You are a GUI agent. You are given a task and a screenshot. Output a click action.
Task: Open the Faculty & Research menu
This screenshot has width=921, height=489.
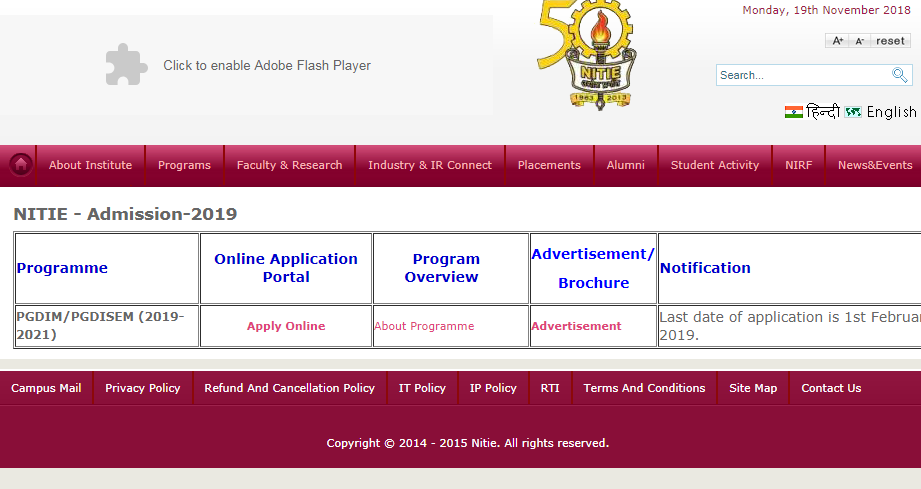coord(290,165)
